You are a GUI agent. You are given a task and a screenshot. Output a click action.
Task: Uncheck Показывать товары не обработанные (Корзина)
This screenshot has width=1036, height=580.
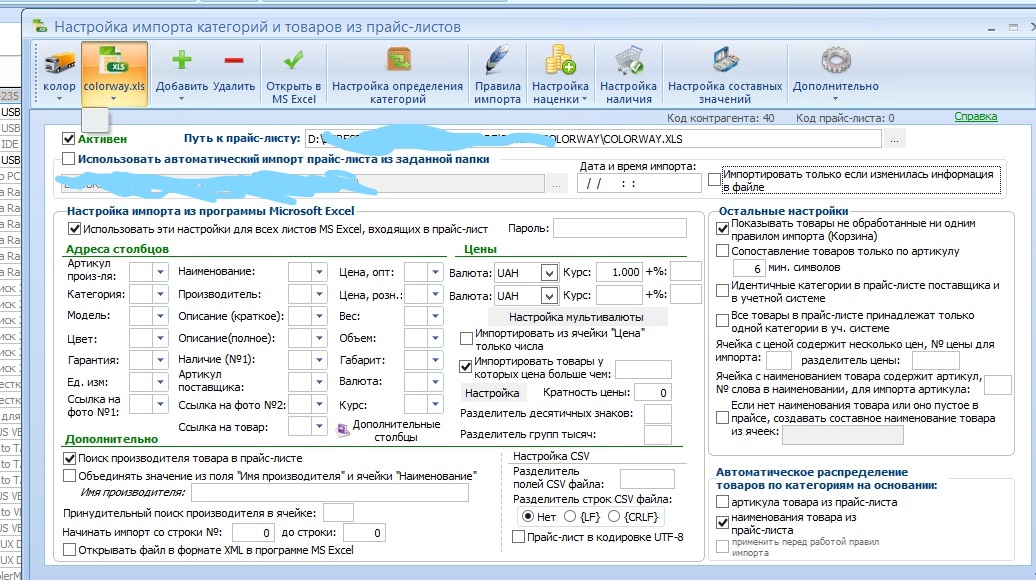722,229
